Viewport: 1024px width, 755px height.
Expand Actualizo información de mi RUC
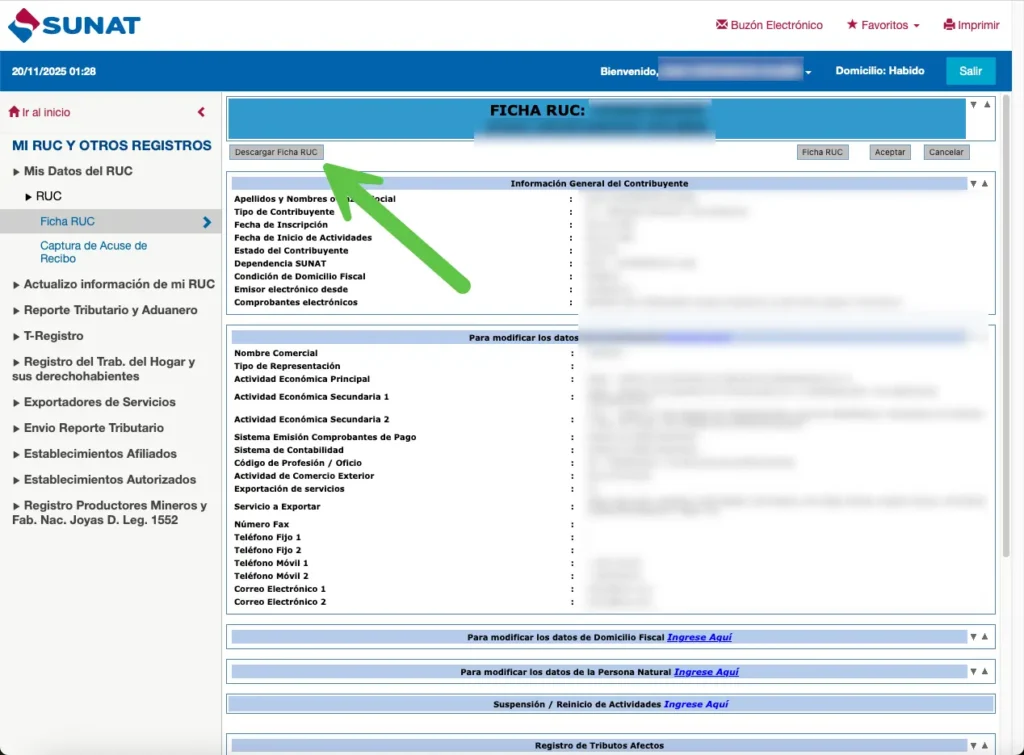pyautogui.click(x=118, y=284)
